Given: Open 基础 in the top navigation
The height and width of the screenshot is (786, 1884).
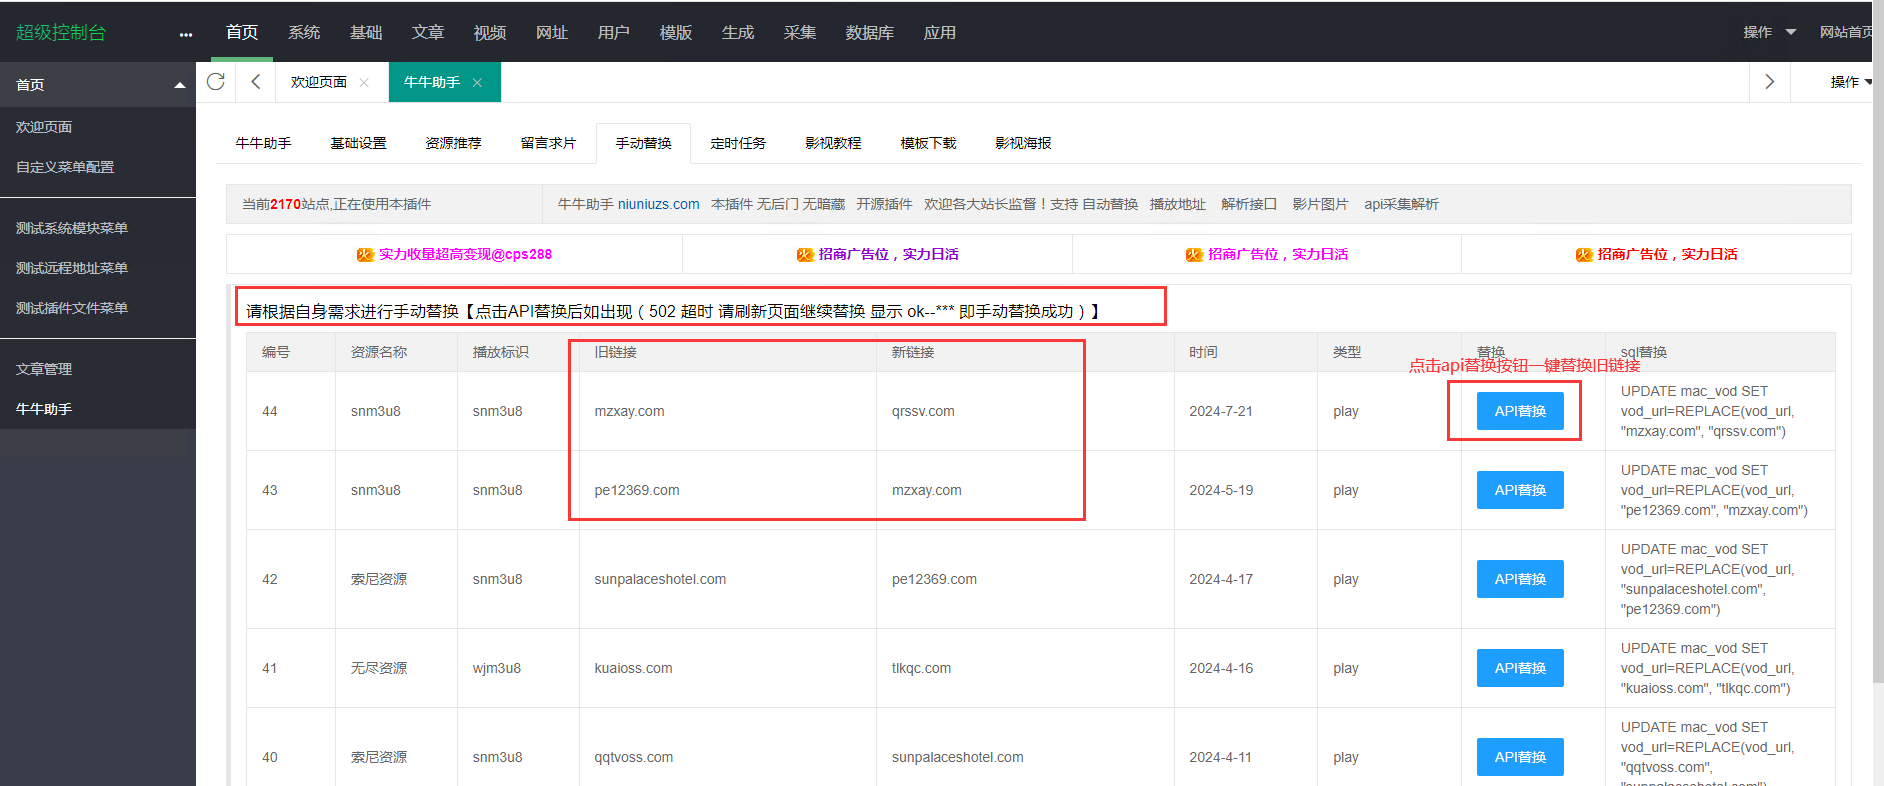Looking at the screenshot, I should tap(366, 32).
